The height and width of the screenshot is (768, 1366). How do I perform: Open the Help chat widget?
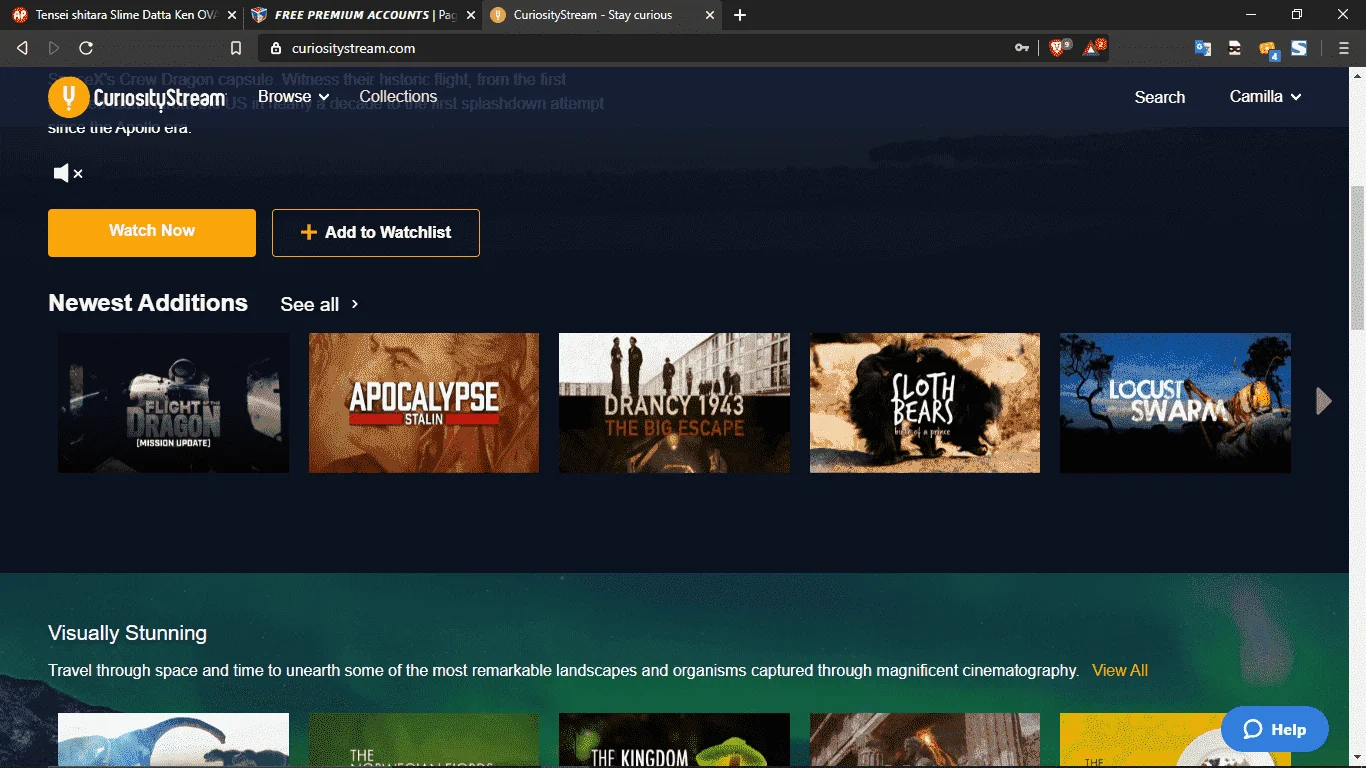tap(1275, 729)
